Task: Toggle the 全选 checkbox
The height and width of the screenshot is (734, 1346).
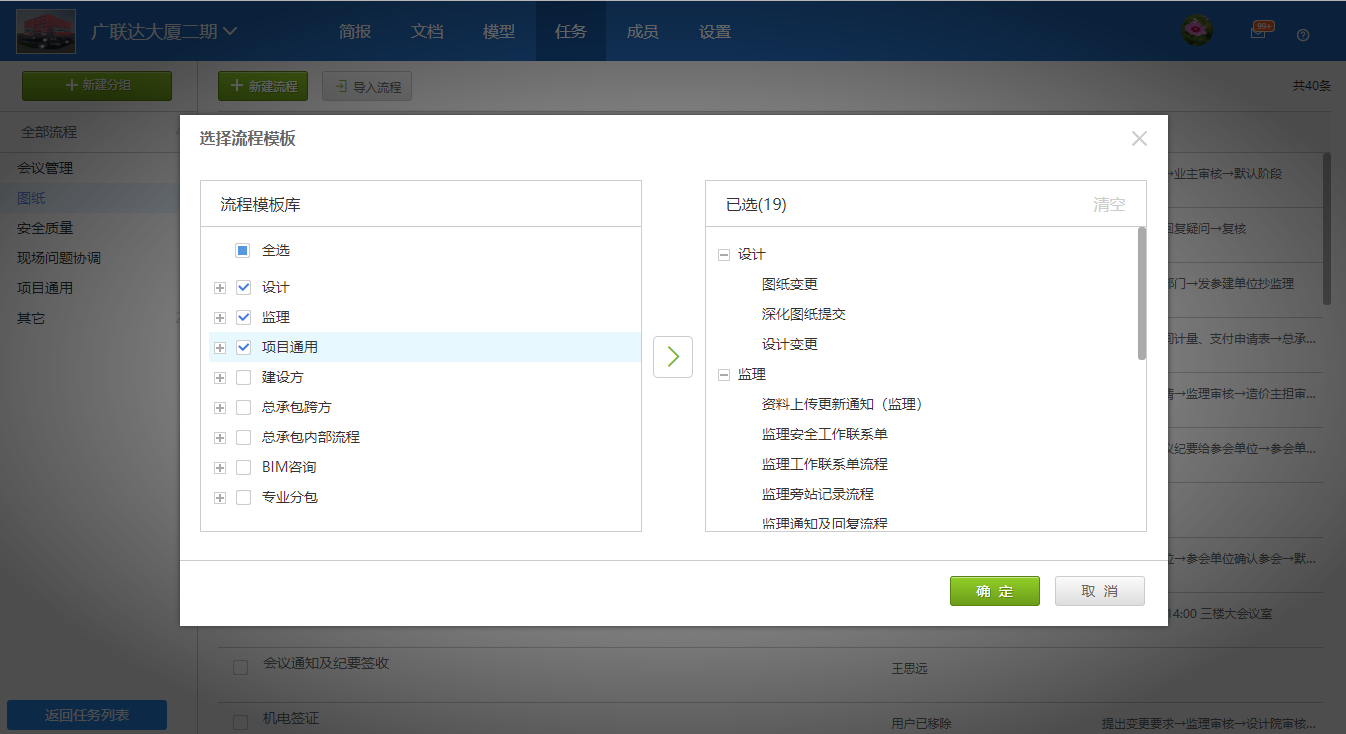Action: [x=242, y=251]
